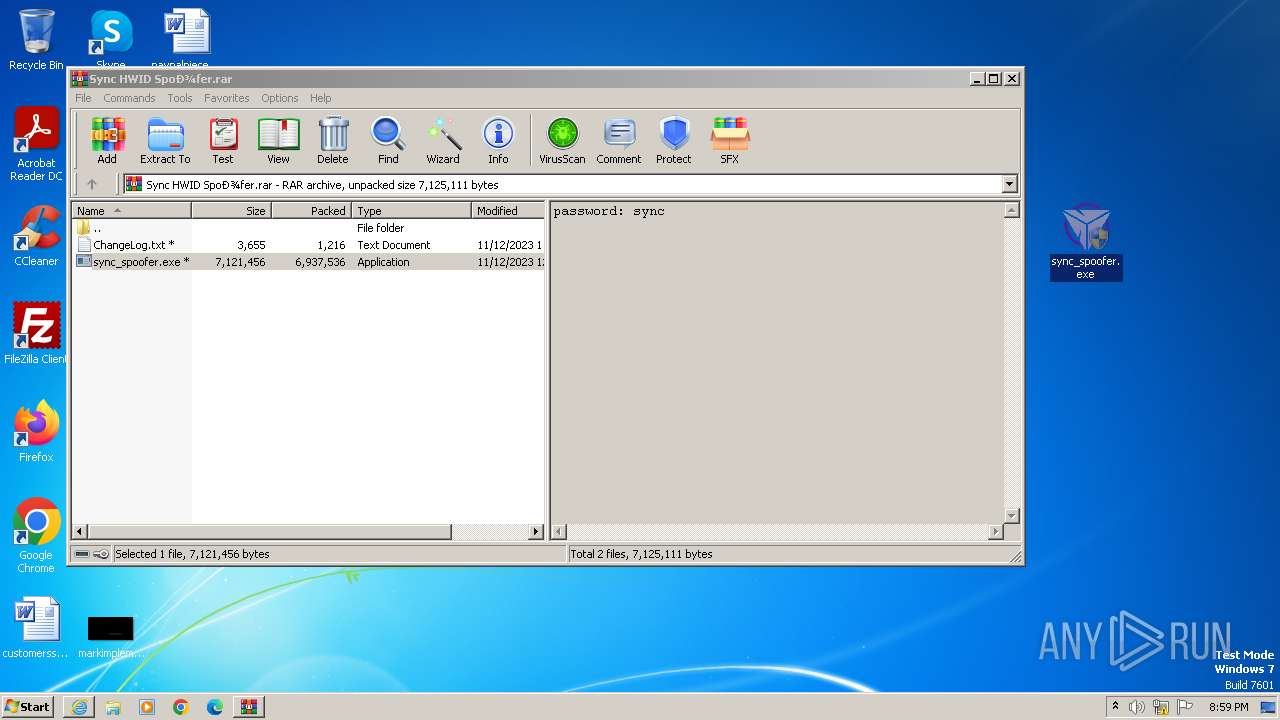
Task: Sort files by Size column
Action: click(x=232, y=210)
